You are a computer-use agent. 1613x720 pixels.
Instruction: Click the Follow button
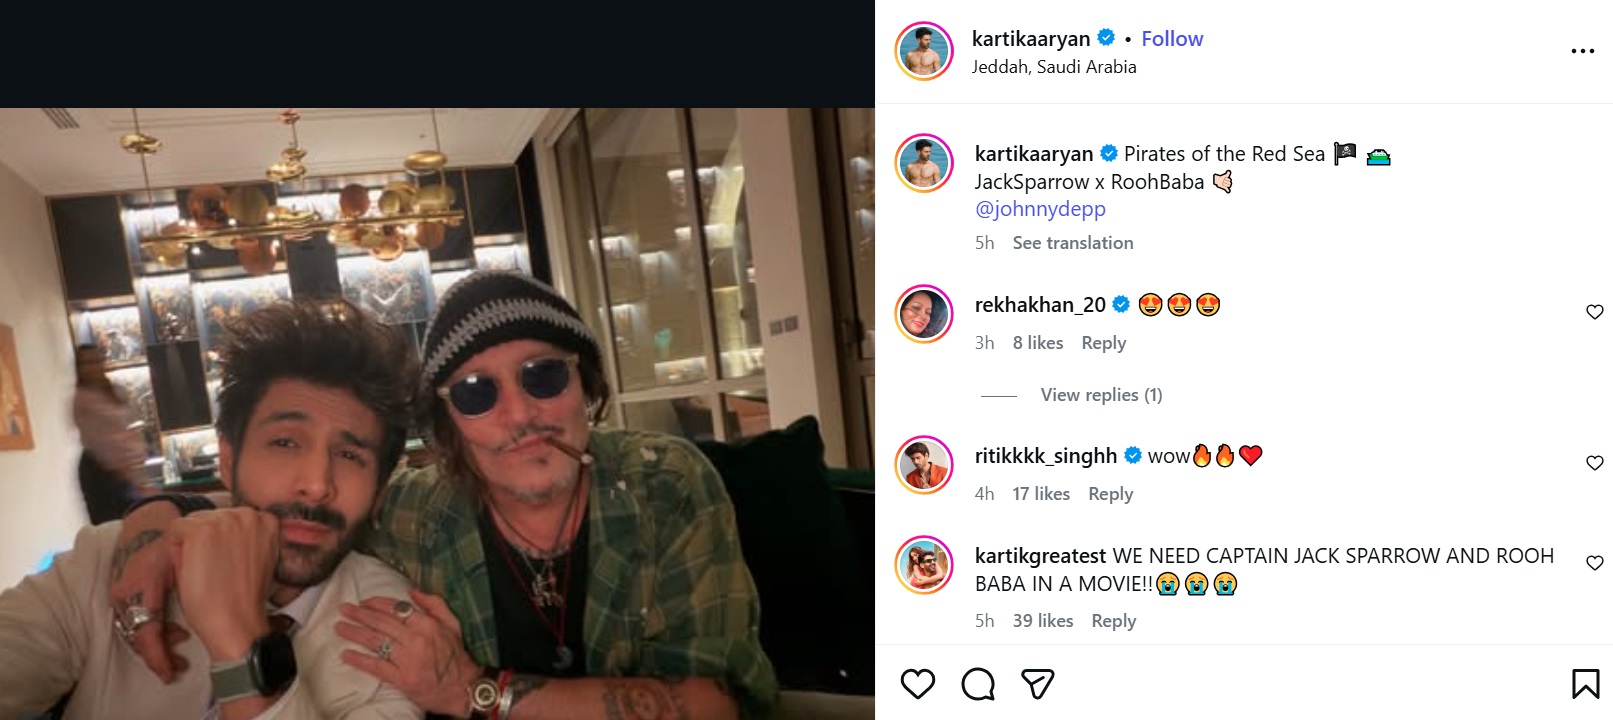[x=1172, y=39]
